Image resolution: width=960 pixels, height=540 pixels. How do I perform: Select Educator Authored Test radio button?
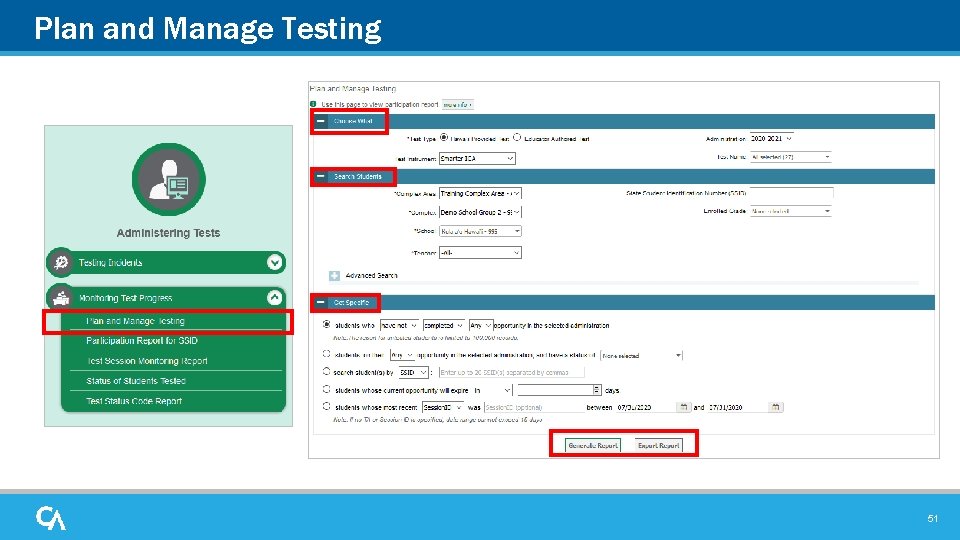click(517, 138)
